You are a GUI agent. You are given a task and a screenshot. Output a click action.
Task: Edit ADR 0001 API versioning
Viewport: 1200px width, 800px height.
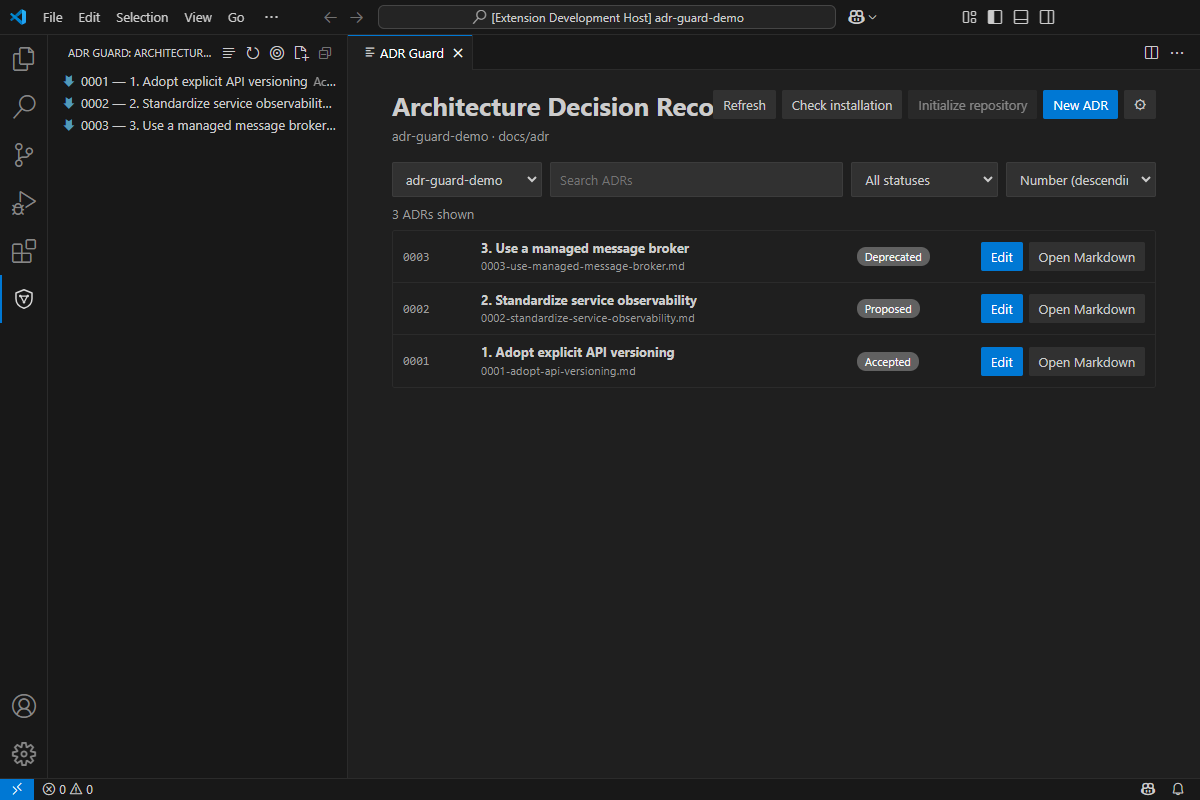pyautogui.click(x=1002, y=362)
